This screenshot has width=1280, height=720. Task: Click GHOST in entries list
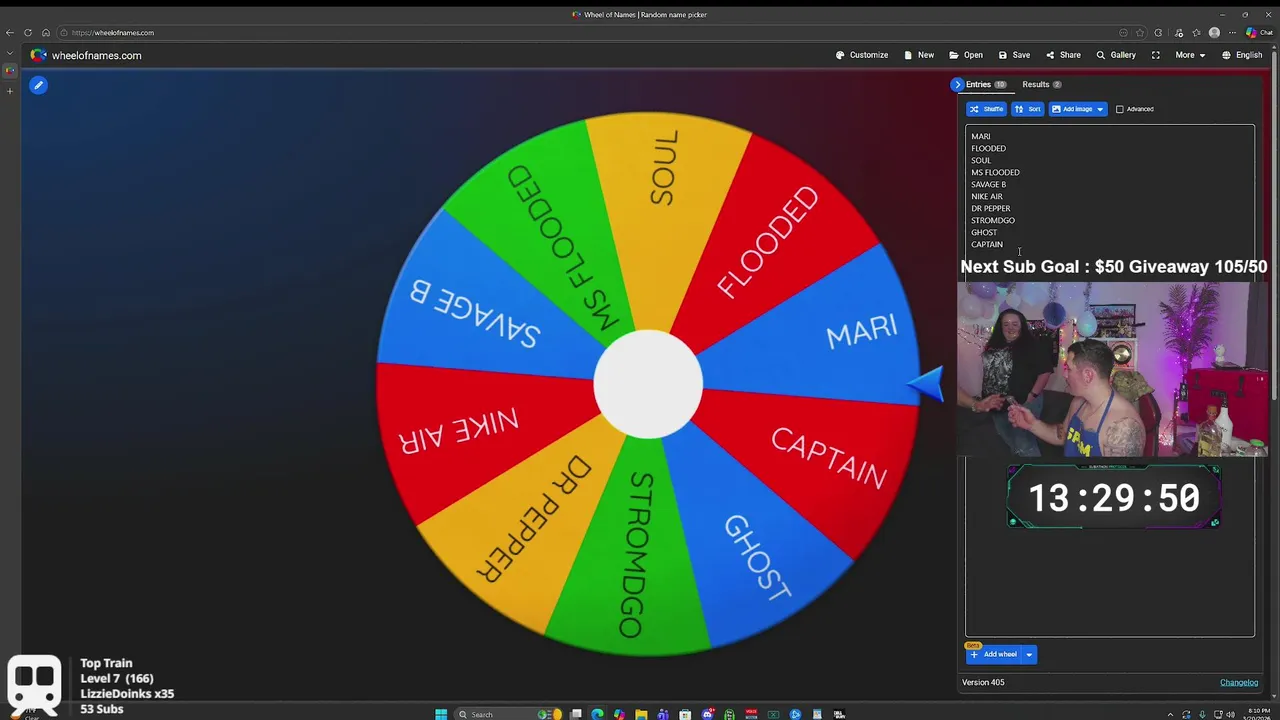click(983, 233)
